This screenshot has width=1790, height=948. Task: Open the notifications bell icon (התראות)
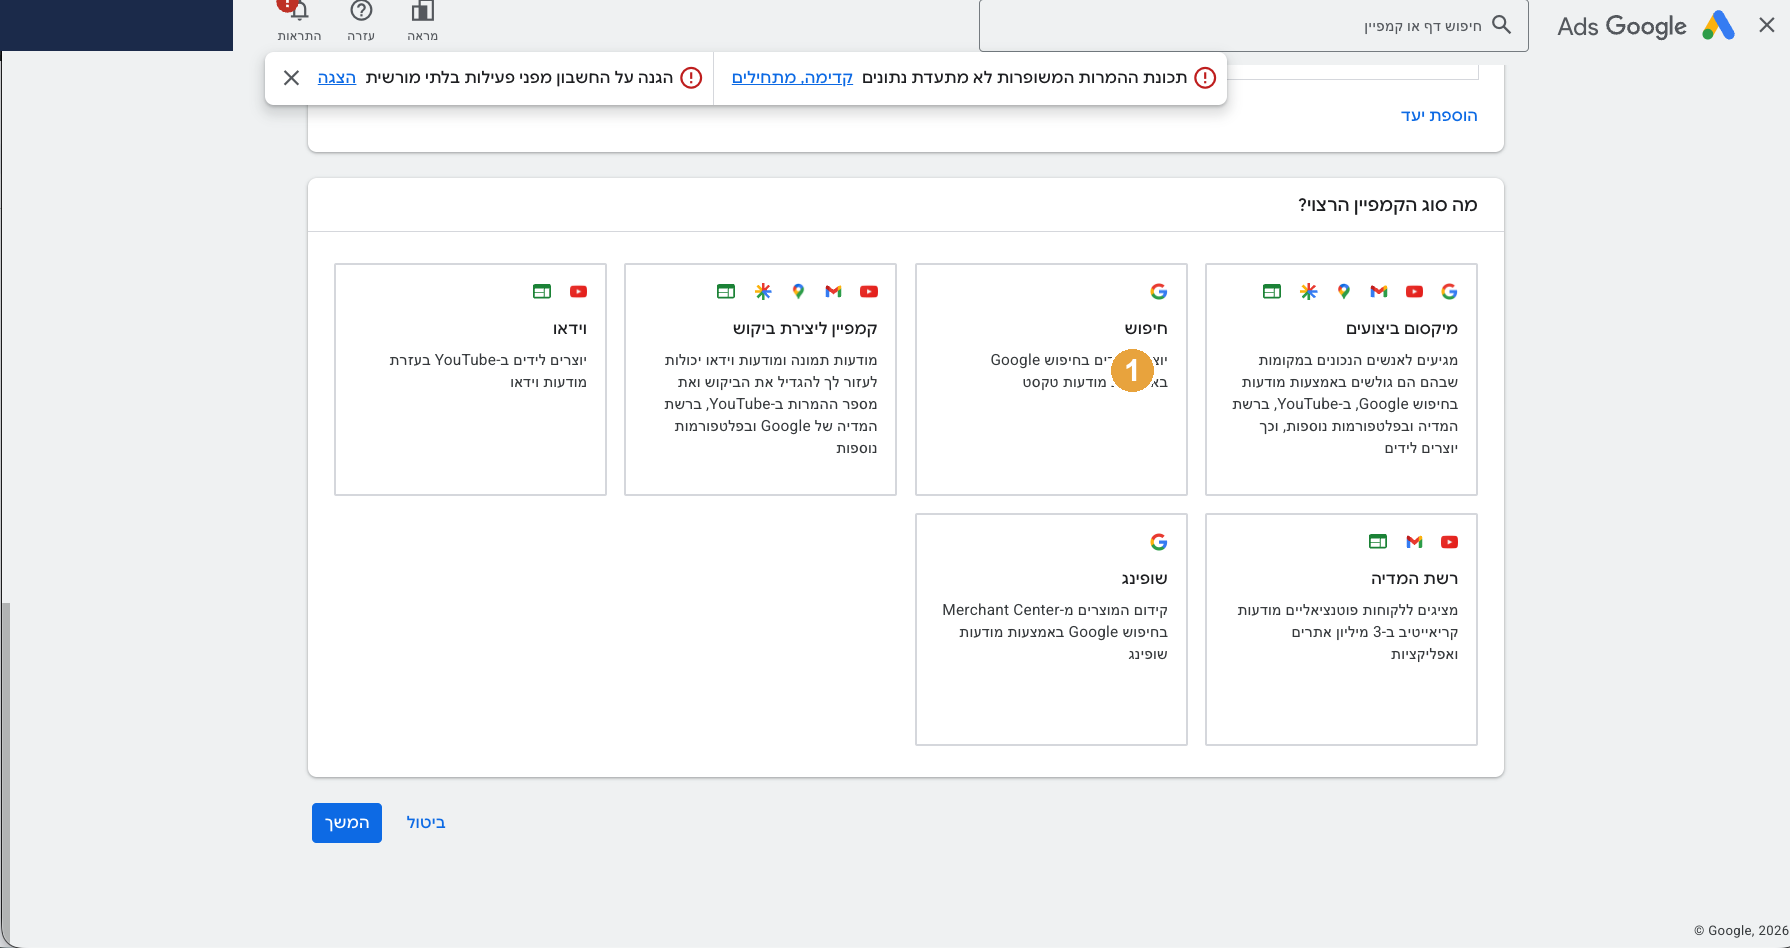(299, 12)
